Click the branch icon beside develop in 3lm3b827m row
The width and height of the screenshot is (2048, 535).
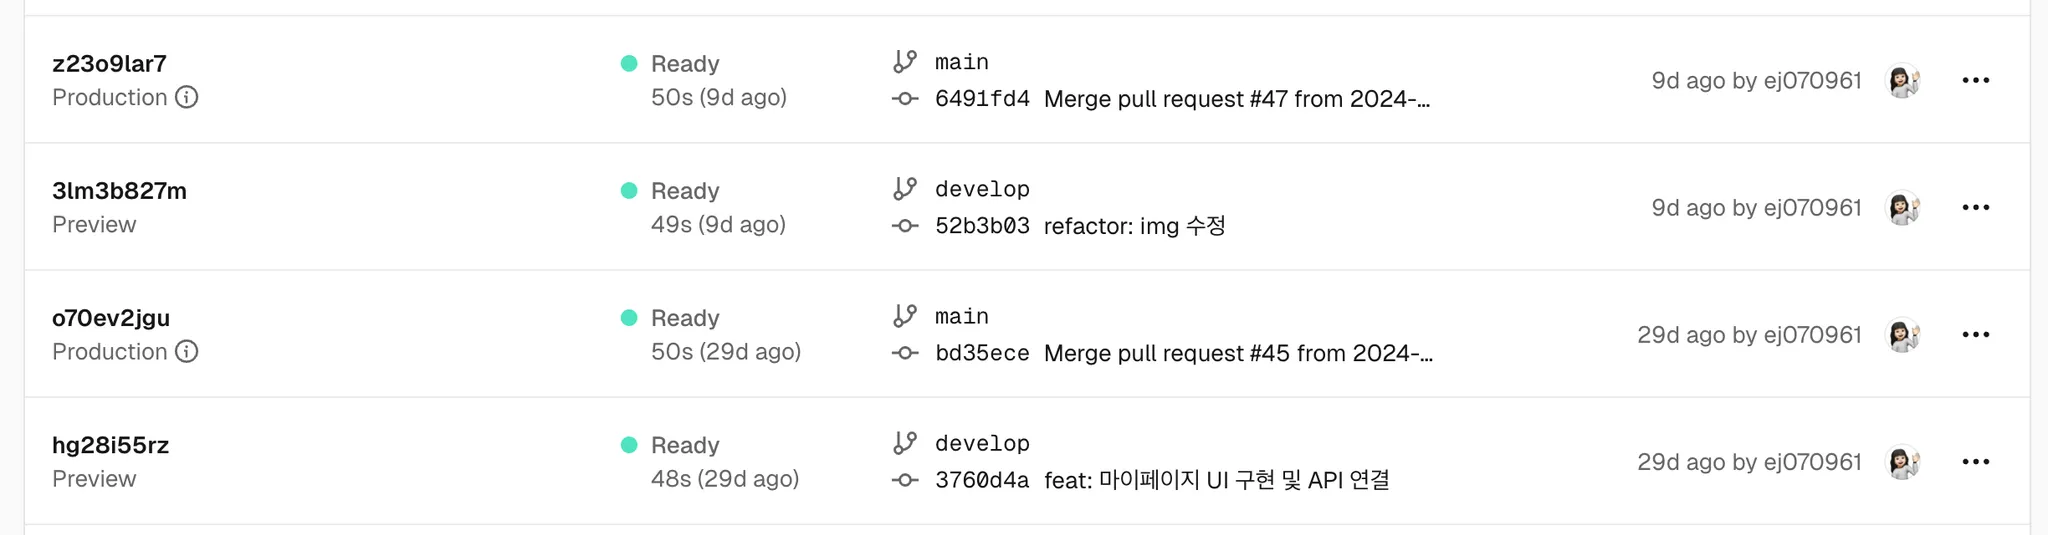click(905, 189)
